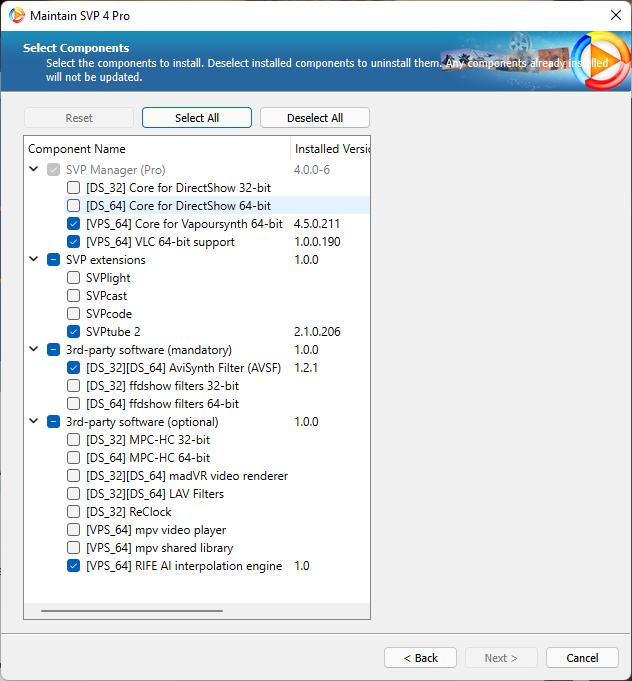632x681 pixels.
Task: Click the SVPtube 2 row text
Action: [x=113, y=332]
